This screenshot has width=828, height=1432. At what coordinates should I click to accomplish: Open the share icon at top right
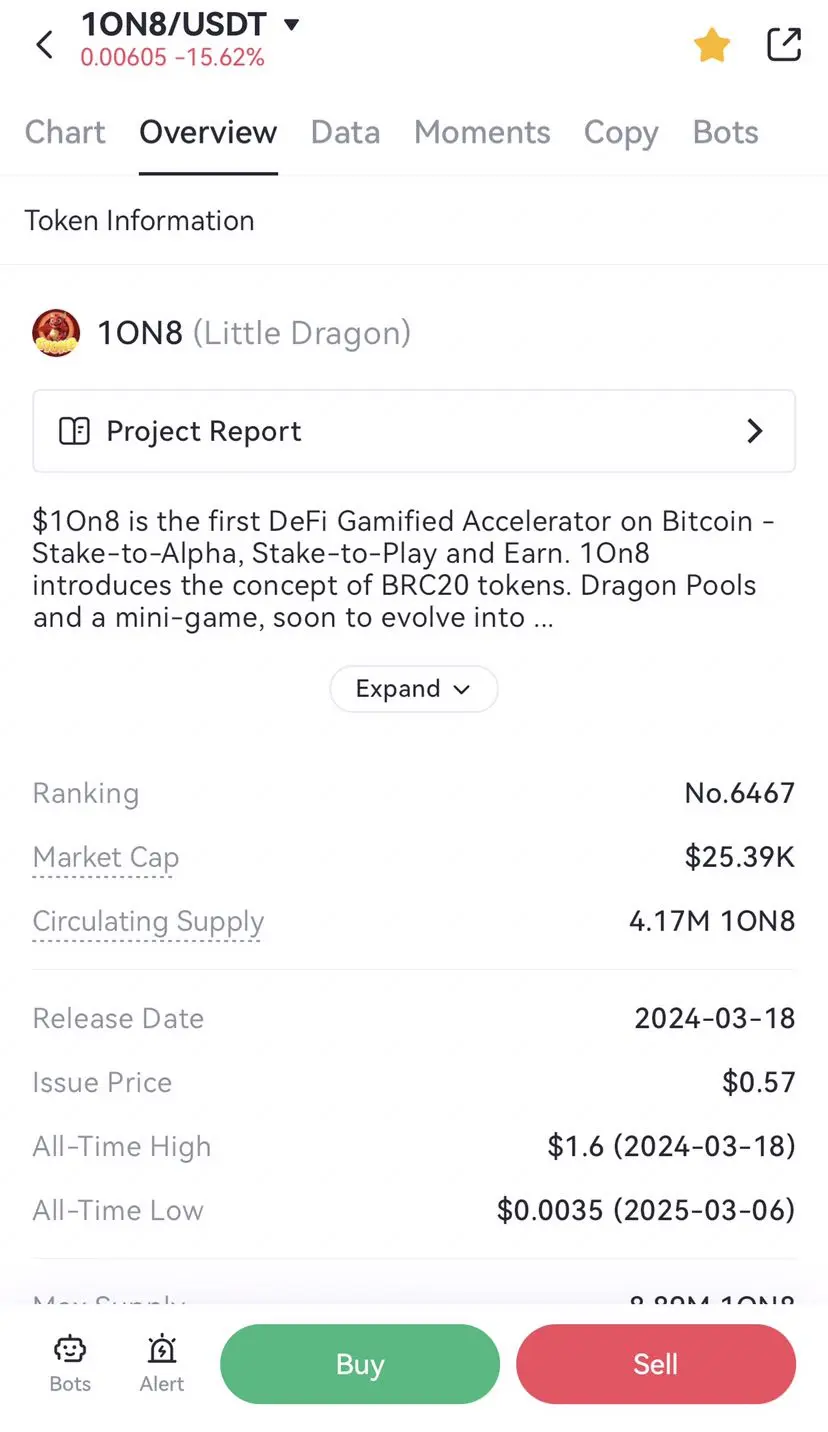(784, 44)
